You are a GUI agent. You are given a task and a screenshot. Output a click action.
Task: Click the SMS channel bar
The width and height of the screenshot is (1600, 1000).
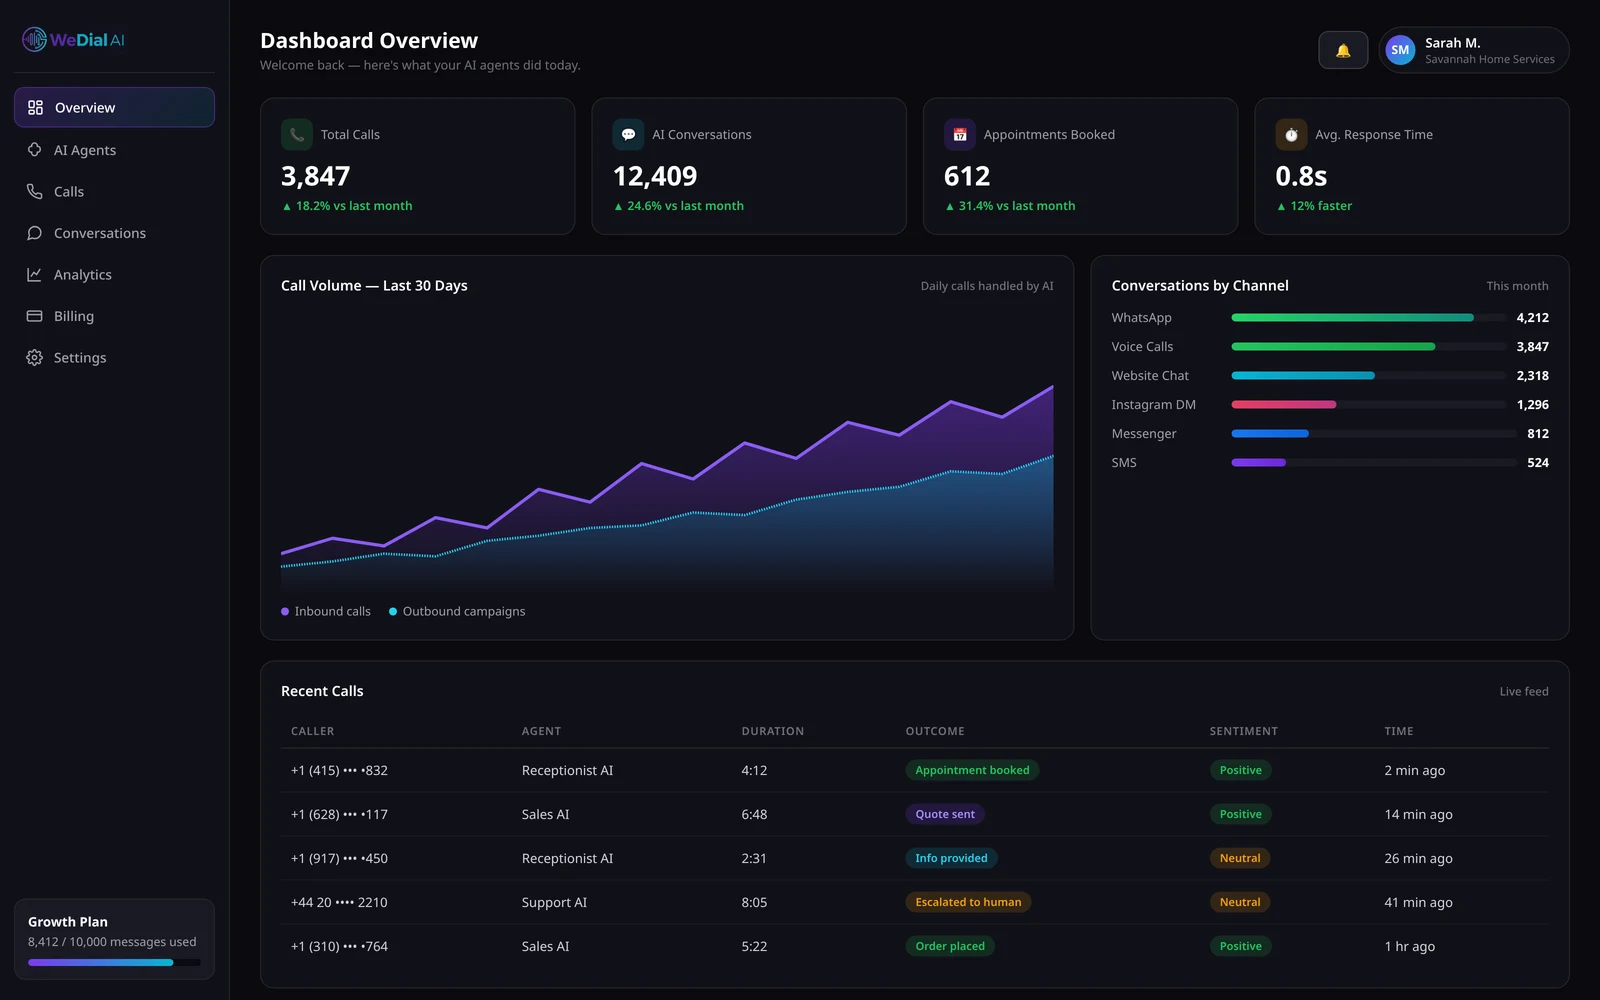click(x=1374, y=462)
